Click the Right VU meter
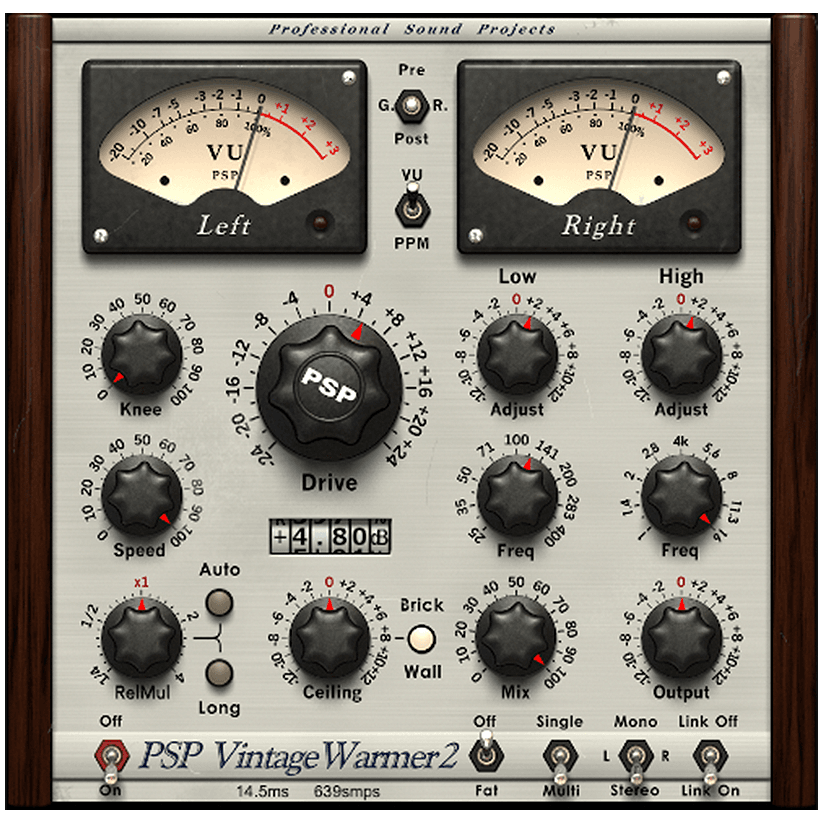The height and width of the screenshot is (823, 823). pos(599,156)
